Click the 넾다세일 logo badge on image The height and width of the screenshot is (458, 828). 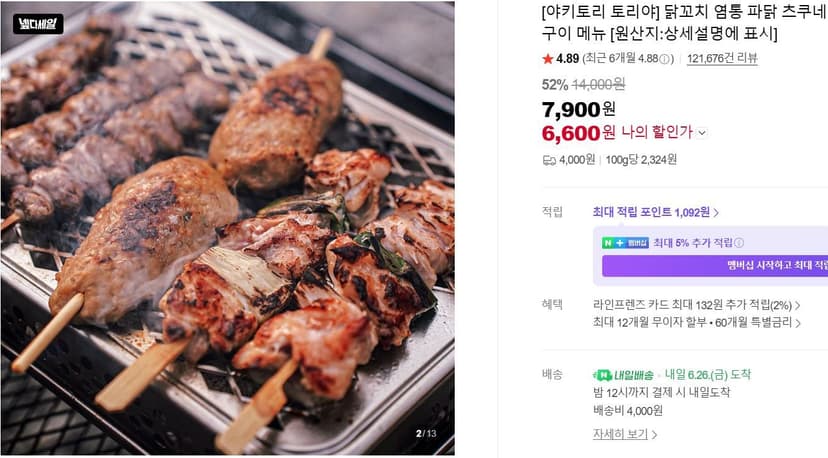coord(38,24)
